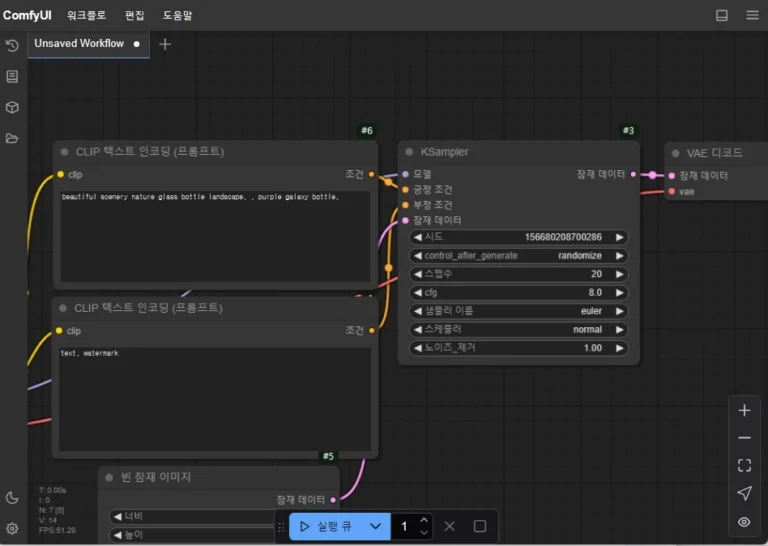Add a new workflow tab with plus
This screenshot has height=546, width=768.
pyautogui.click(x=165, y=44)
